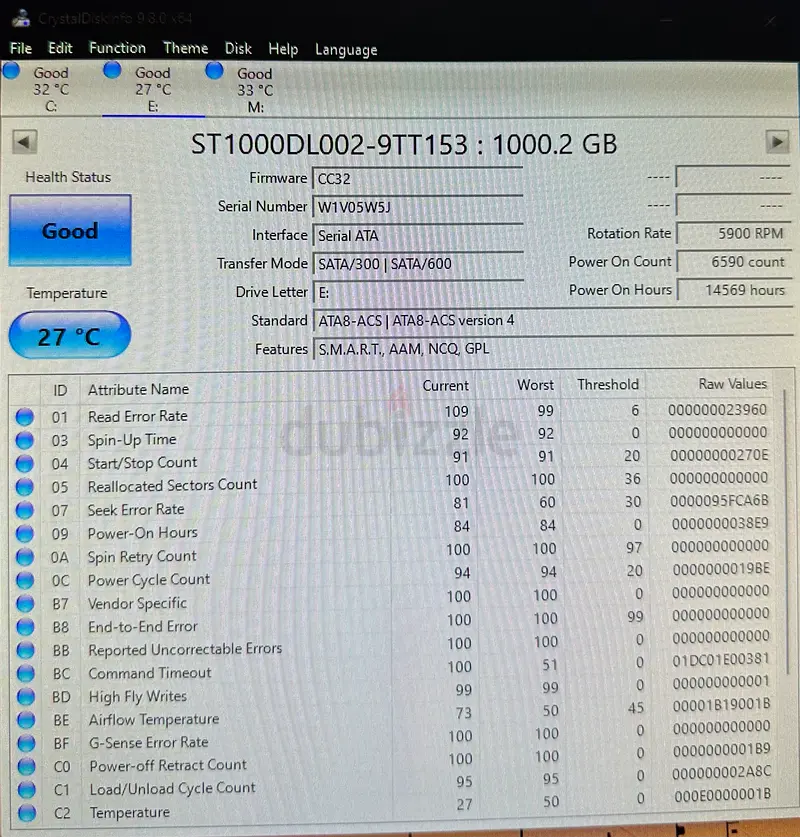Click status icon for Reallocated Sectors Count
This screenshot has height=837, width=800.
tap(25, 487)
